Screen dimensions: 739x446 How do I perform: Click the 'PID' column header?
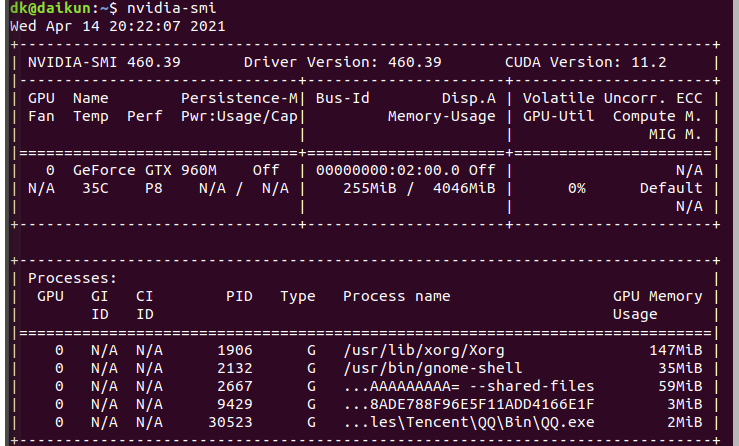[239, 296]
